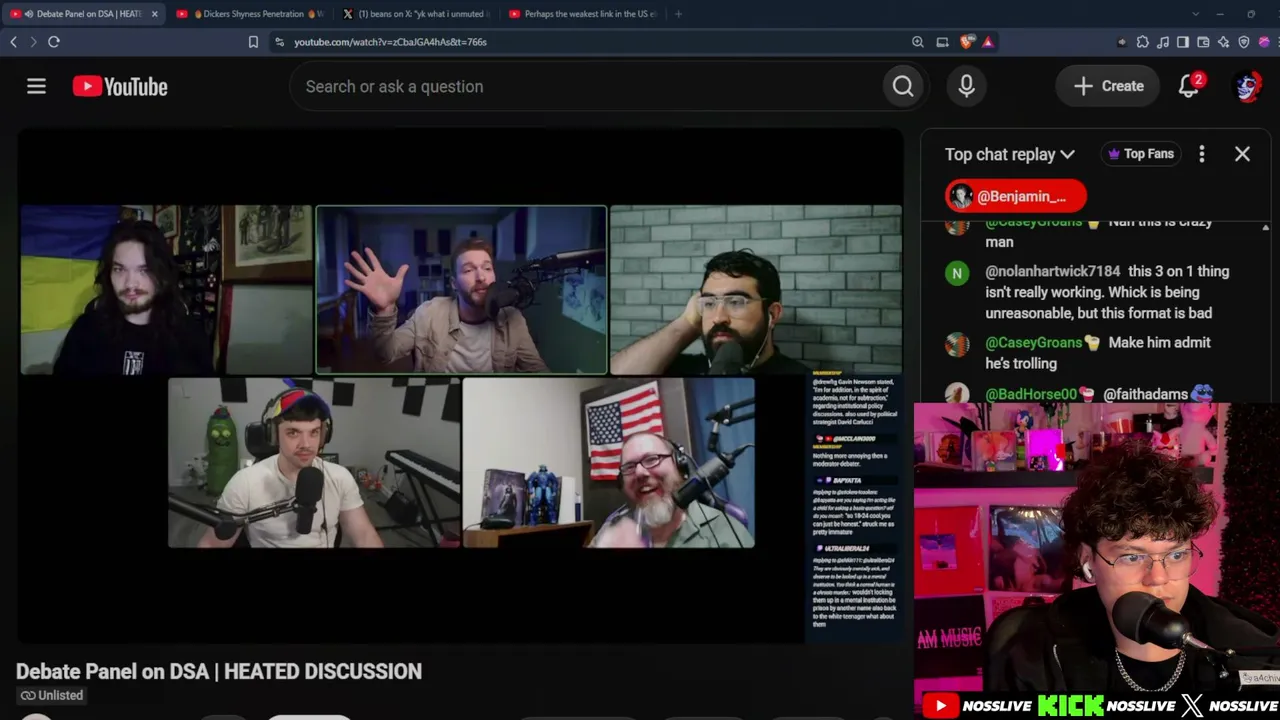The width and height of the screenshot is (1280, 720).
Task: Open the extensions puzzle icon
Action: (x=1143, y=42)
